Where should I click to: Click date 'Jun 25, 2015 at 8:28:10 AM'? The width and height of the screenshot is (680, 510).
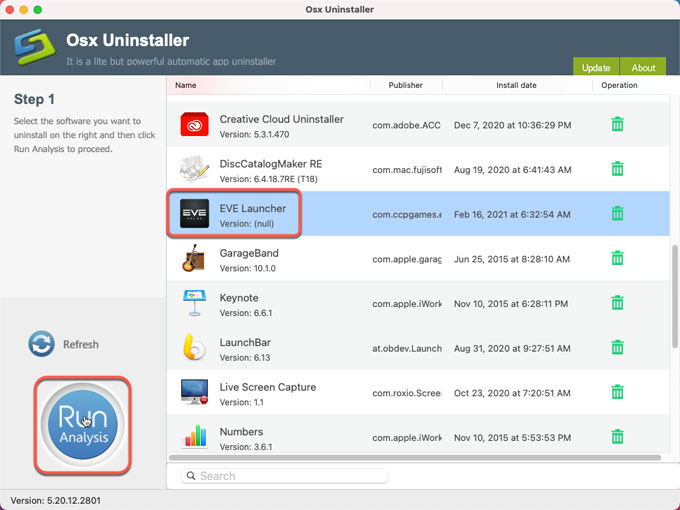(x=512, y=259)
